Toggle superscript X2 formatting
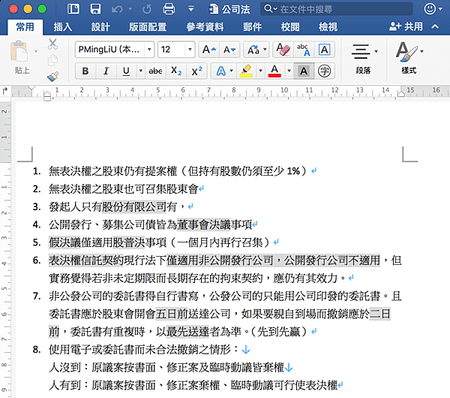 pyautogui.click(x=197, y=71)
